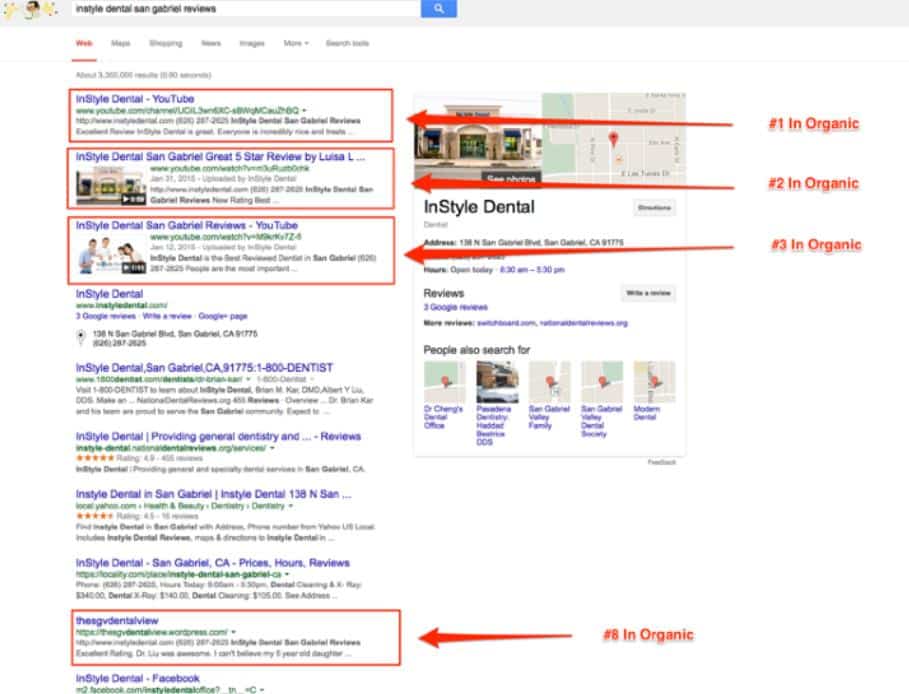Viewport: 909px width, 694px height.
Task: Open 'InStyle Dental - San Gabriel, CA - Prices, Hours, Reviews'
Action: coord(213,563)
